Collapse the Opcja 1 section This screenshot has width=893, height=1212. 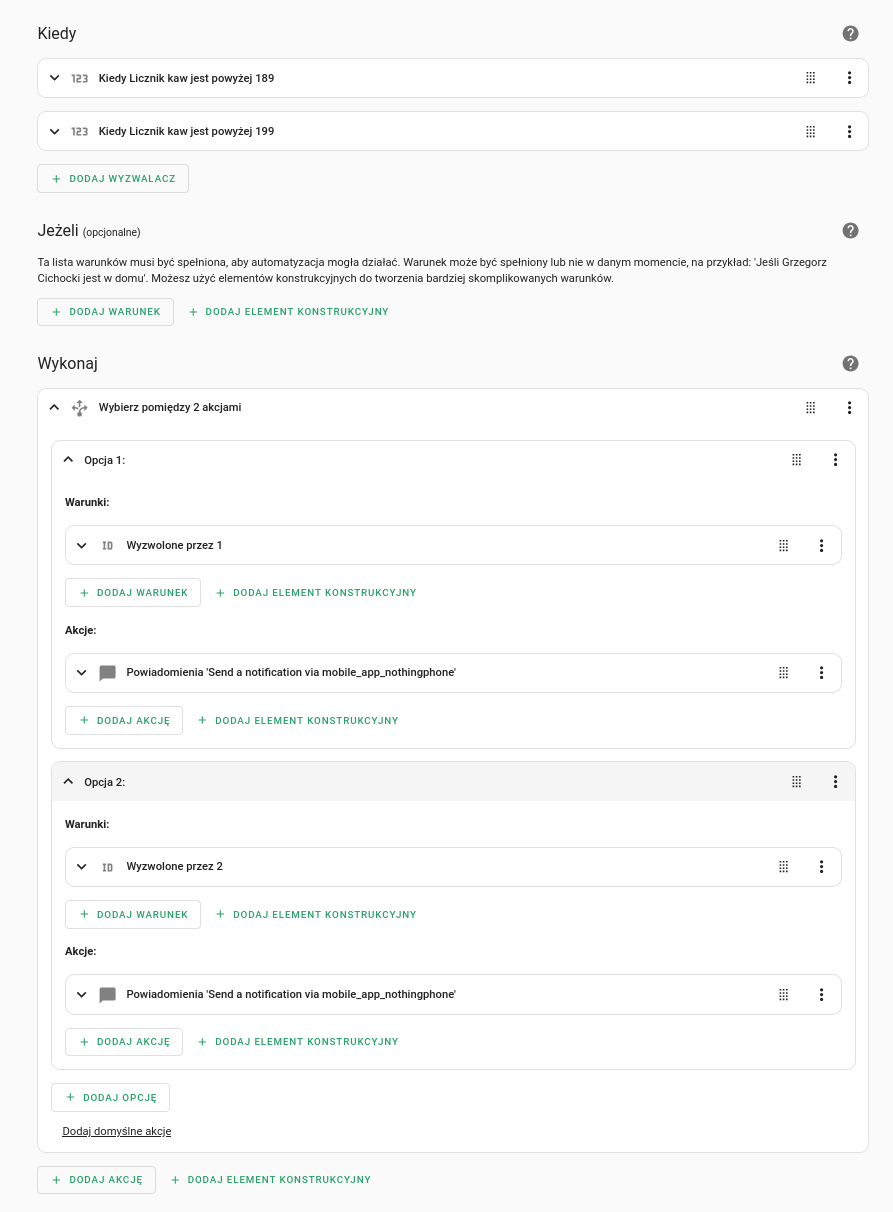click(68, 460)
